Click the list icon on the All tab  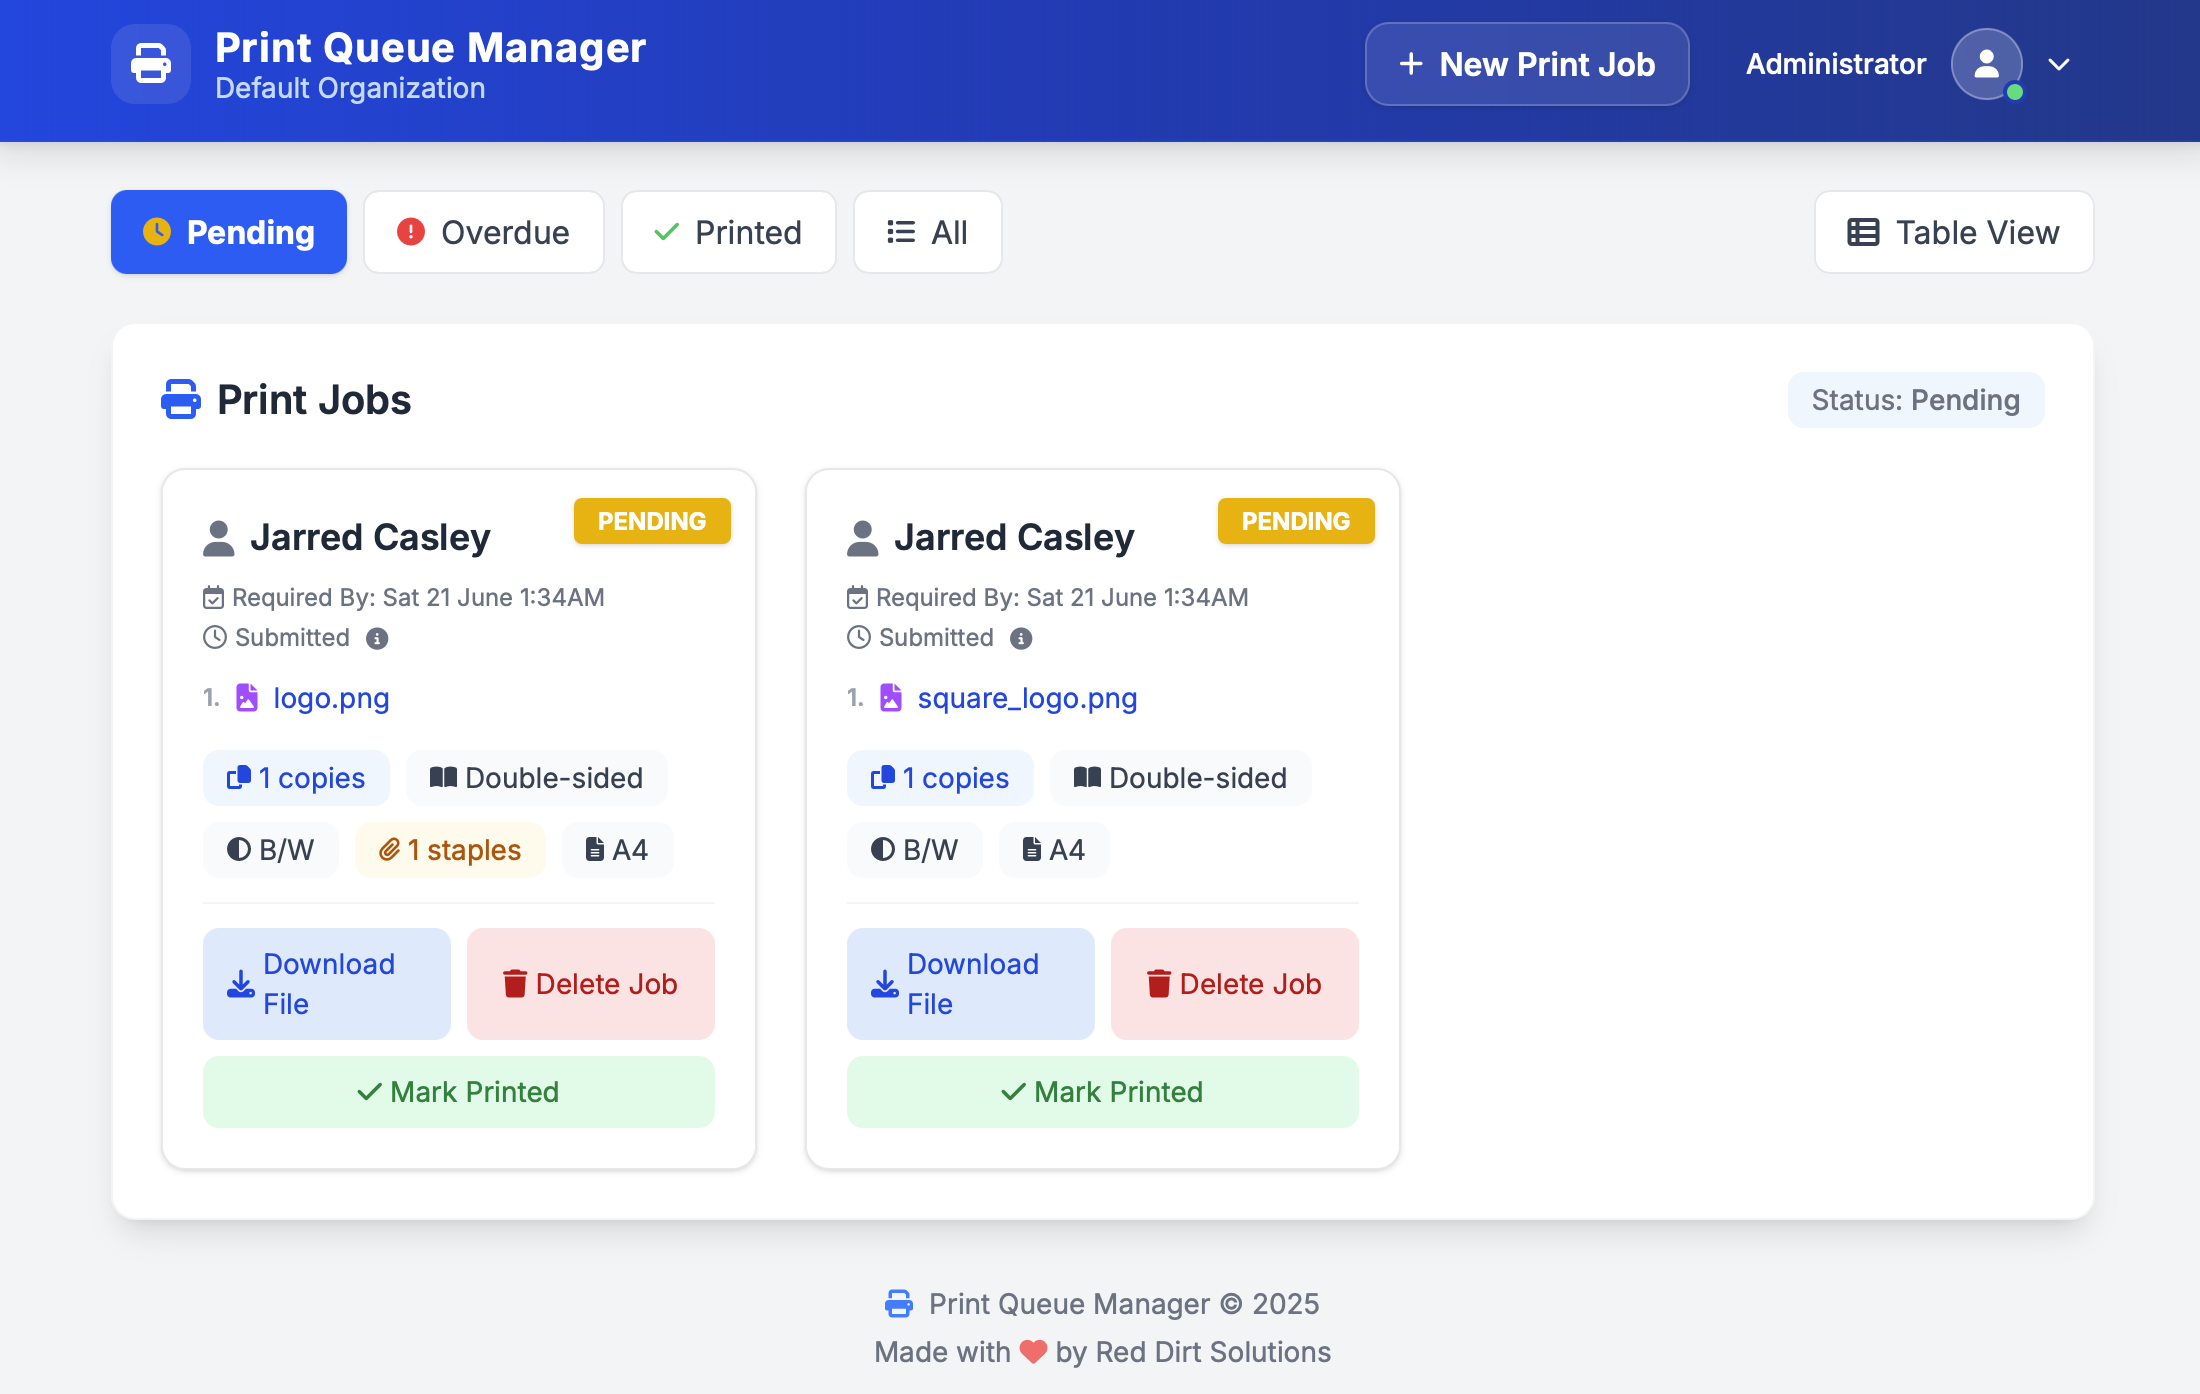point(901,232)
